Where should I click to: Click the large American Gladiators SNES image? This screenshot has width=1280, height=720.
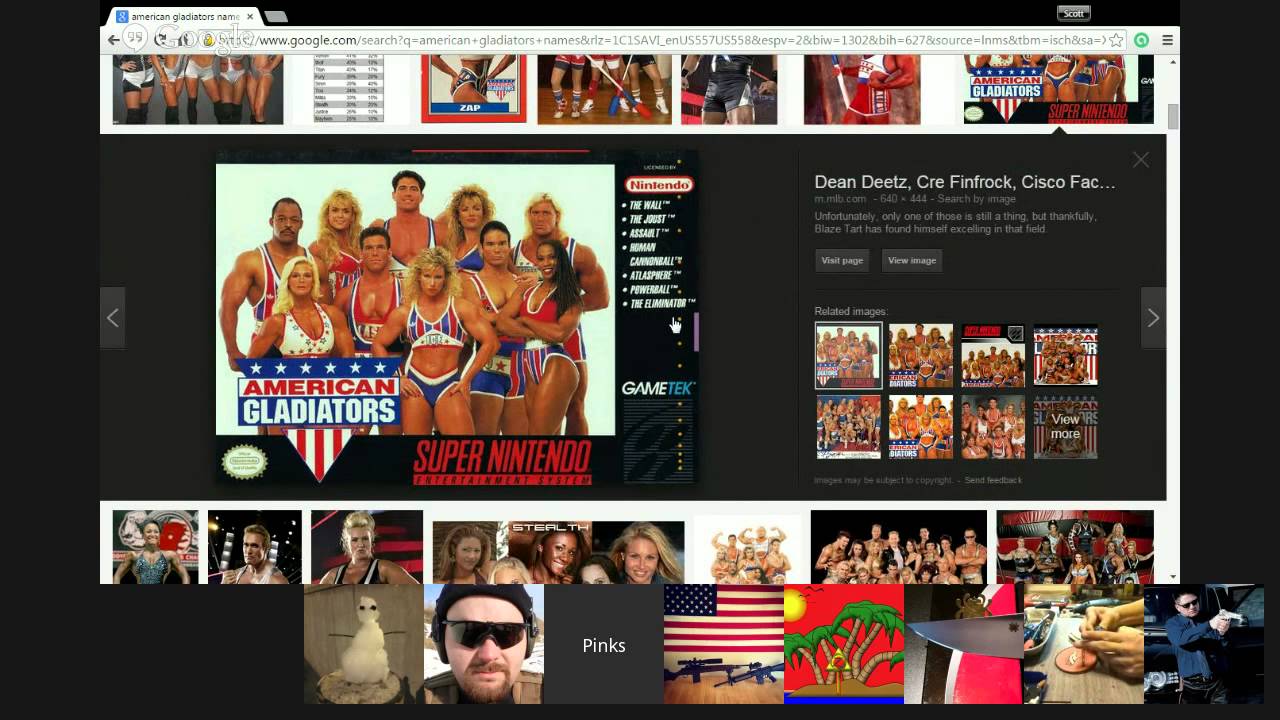click(x=457, y=318)
